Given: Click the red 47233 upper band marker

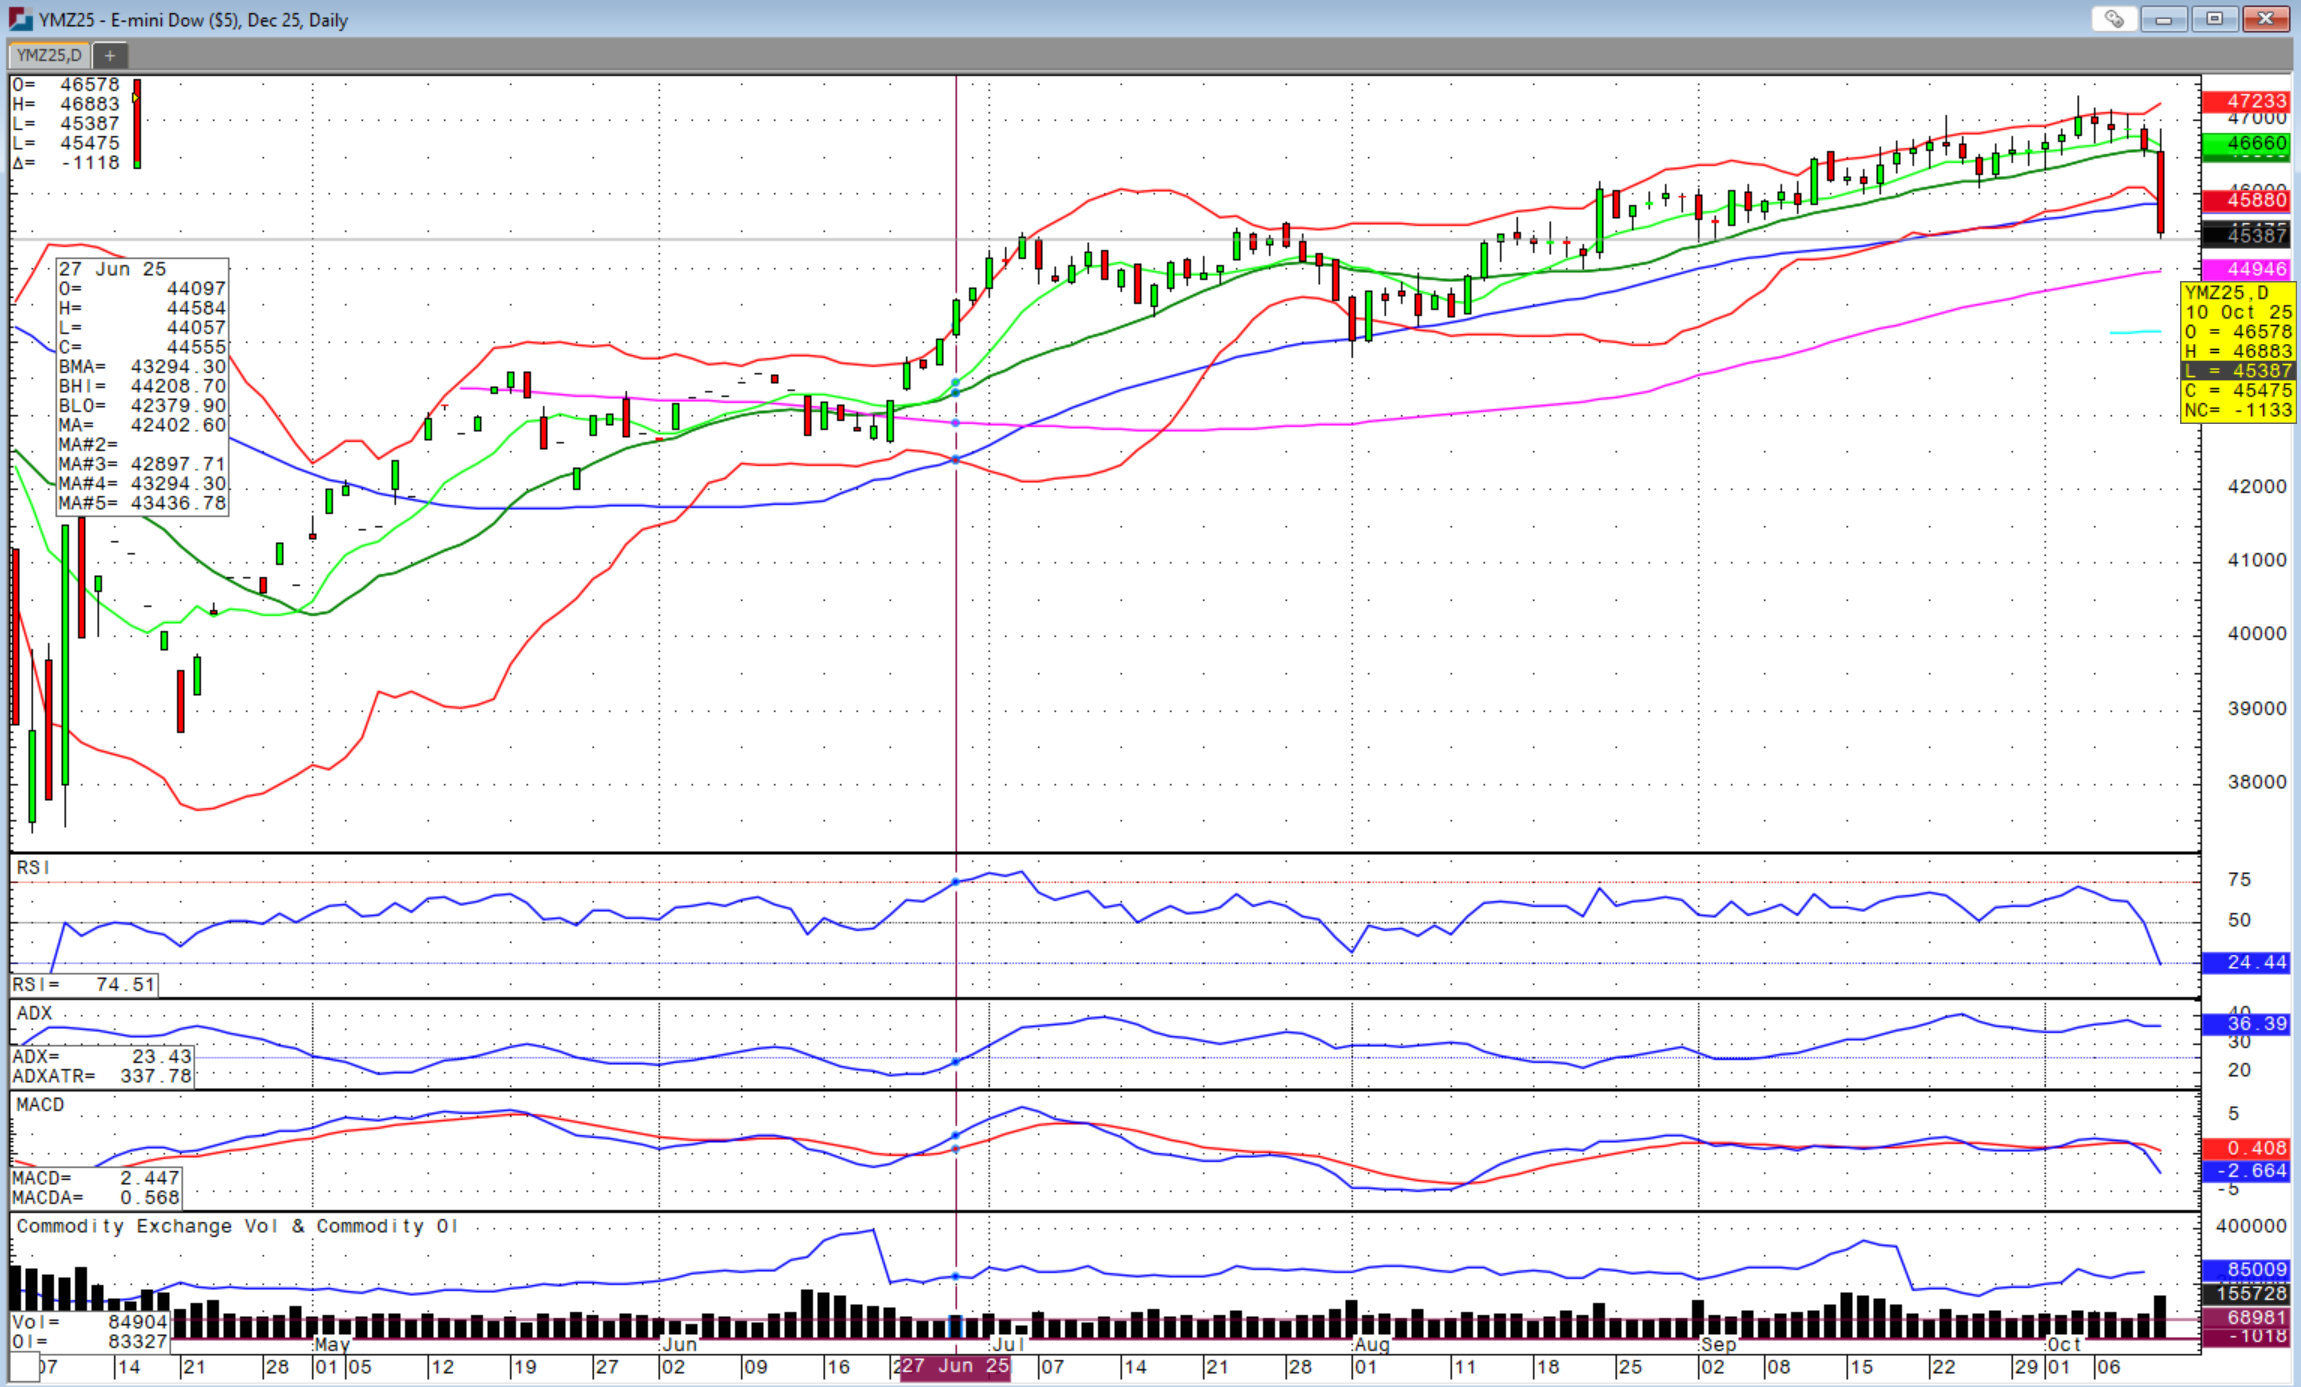Looking at the screenshot, I should [x=2246, y=101].
